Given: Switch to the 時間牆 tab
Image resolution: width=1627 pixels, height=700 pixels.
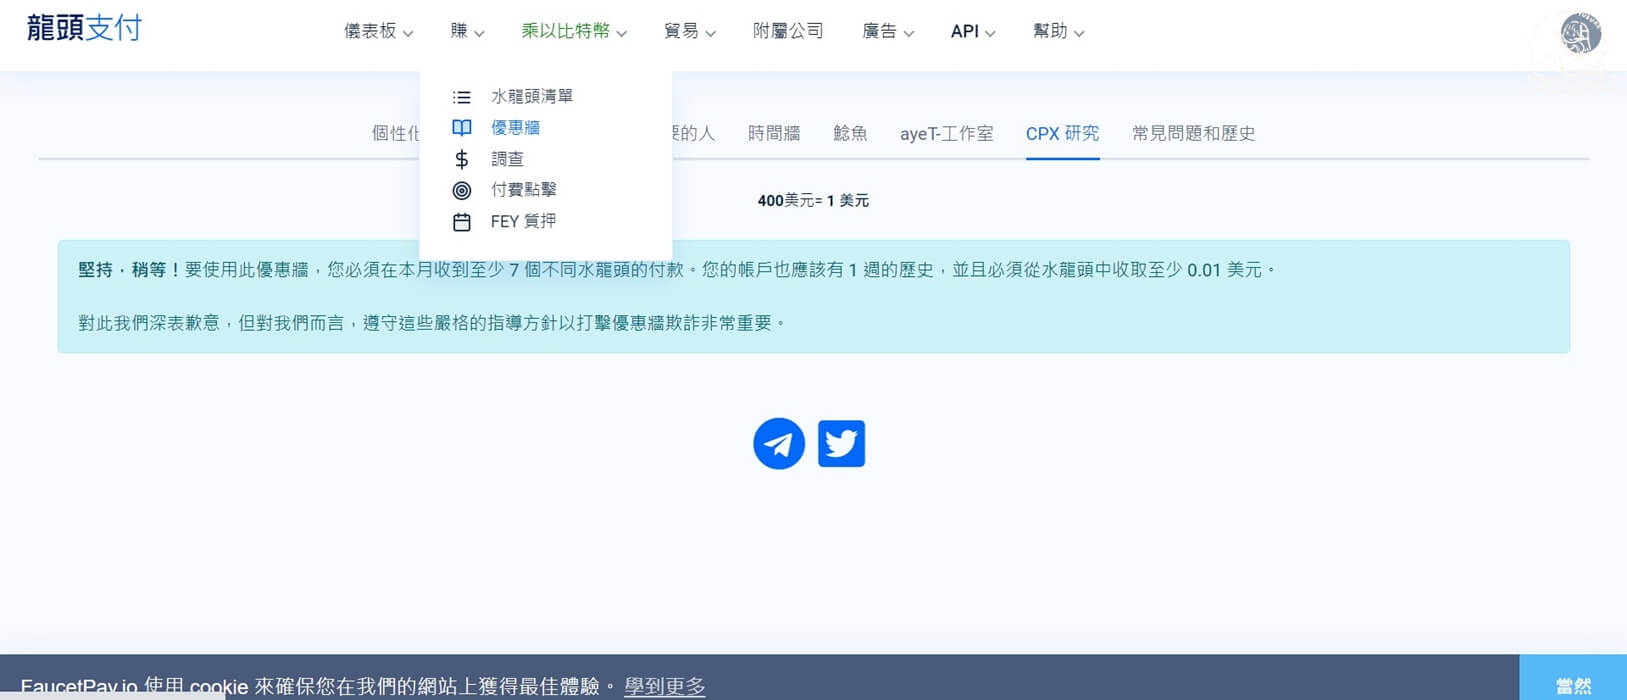Looking at the screenshot, I should coord(774,134).
